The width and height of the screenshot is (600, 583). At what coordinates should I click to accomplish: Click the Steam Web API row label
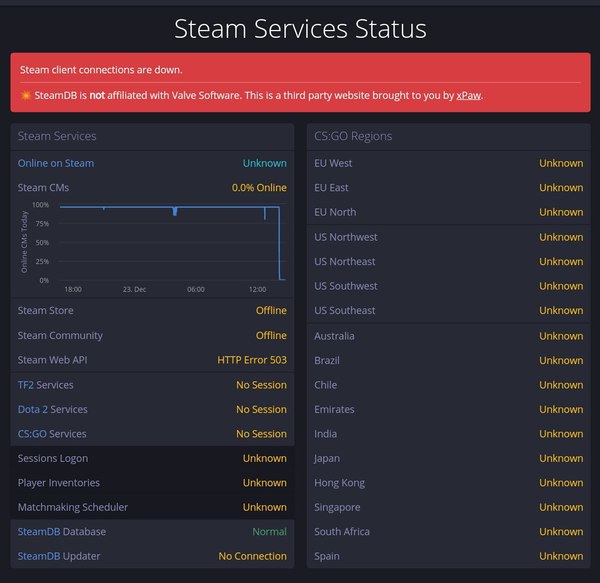(x=52, y=360)
